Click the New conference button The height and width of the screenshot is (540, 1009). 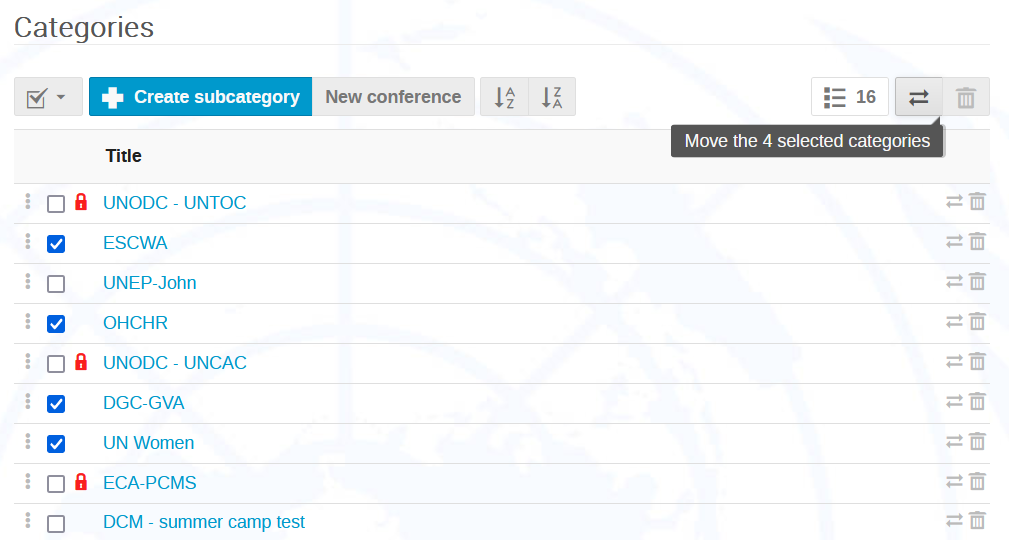[x=393, y=97]
